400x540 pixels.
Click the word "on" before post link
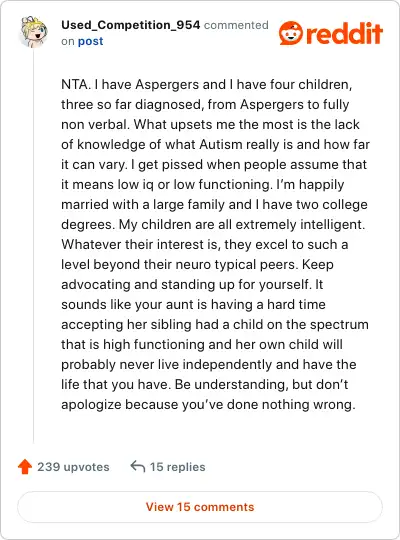pos(68,42)
